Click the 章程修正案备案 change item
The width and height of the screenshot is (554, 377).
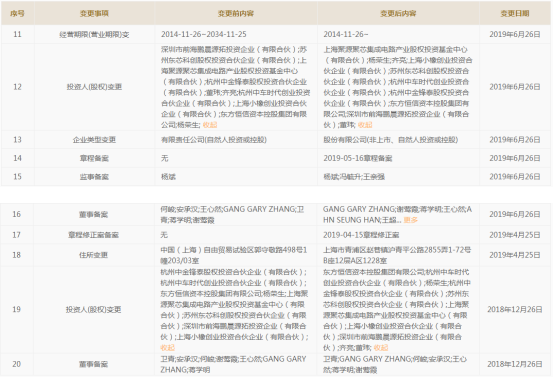click(x=93, y=235)
